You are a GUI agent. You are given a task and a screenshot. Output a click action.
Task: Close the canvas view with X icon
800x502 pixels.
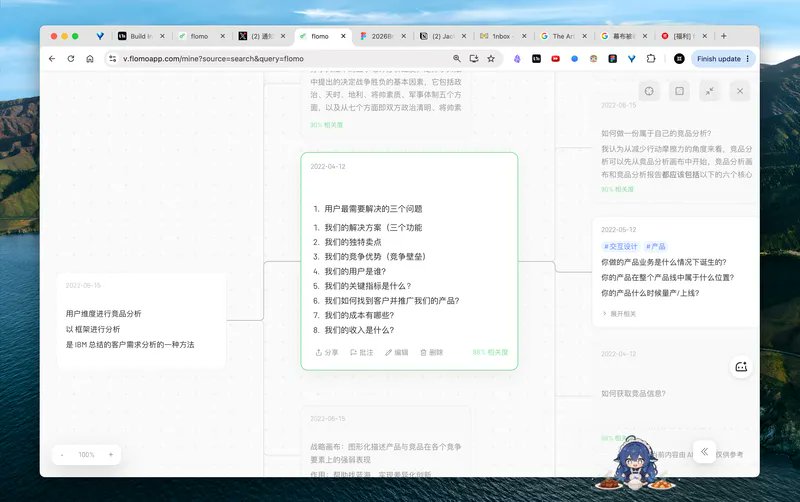point(740,91)
